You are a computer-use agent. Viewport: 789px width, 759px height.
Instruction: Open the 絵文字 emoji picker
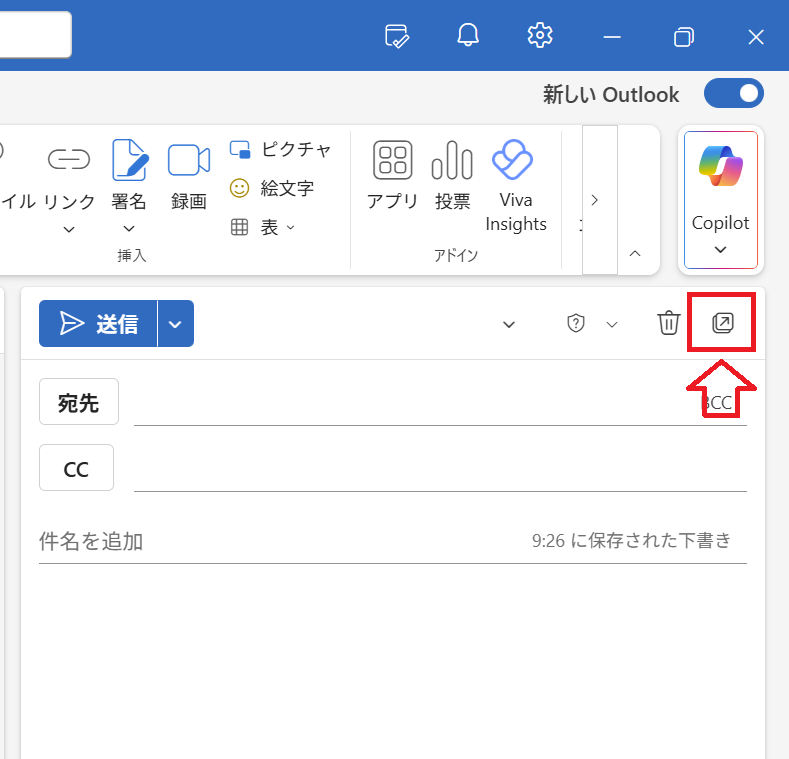(272, 188)
